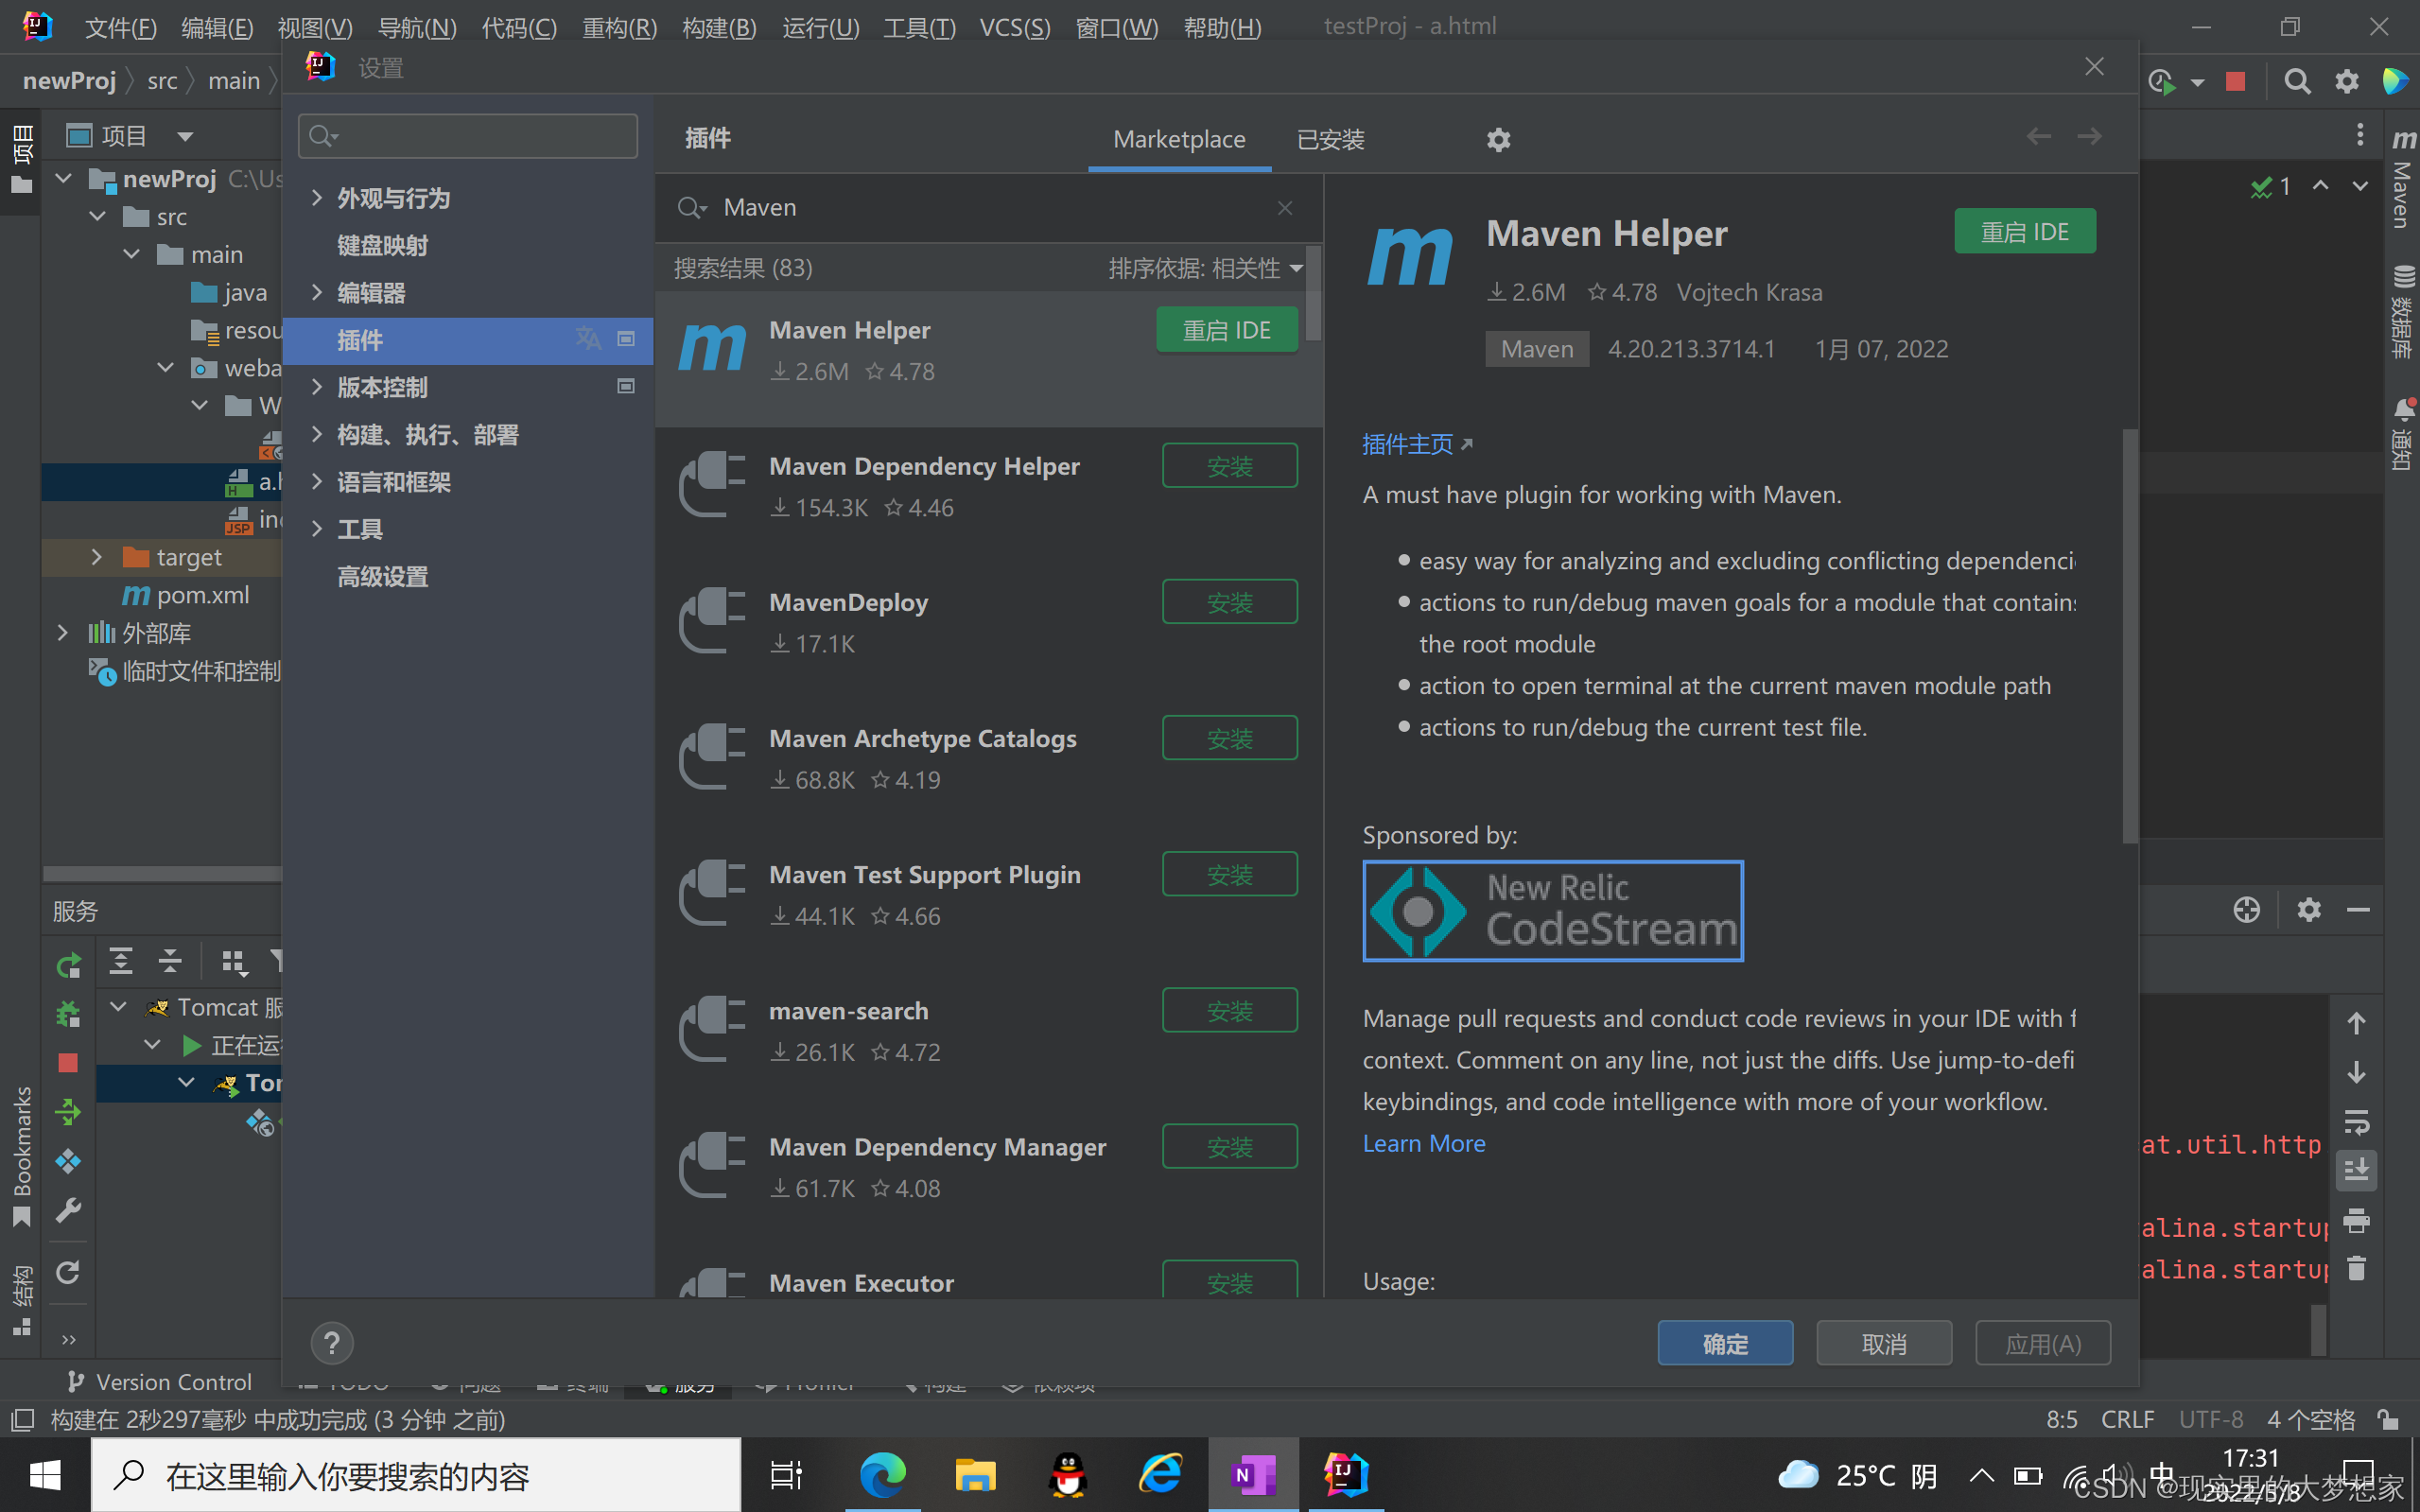Open the Windows Start menu

pos(44,1475)
